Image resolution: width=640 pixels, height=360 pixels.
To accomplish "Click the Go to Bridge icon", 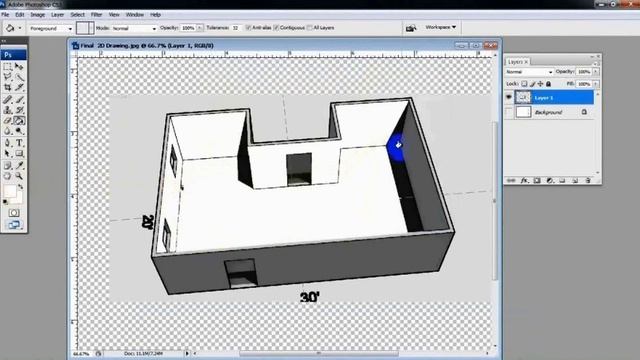I will click(x=411, y=28).
